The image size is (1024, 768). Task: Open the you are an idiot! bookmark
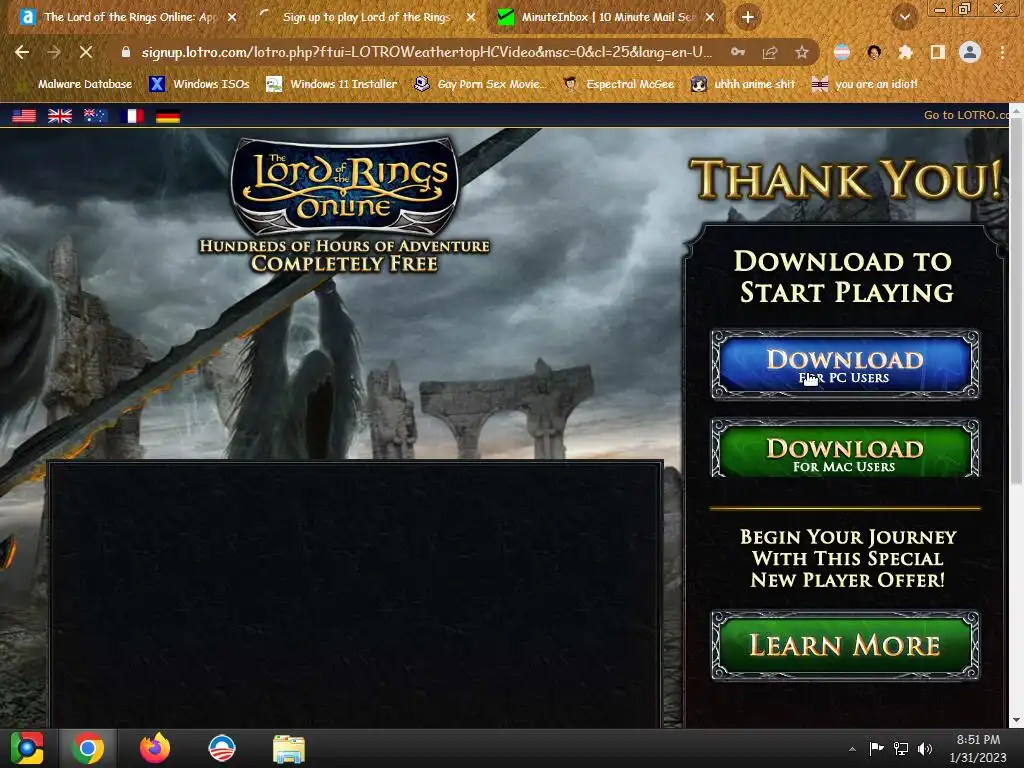coord(865,84)
